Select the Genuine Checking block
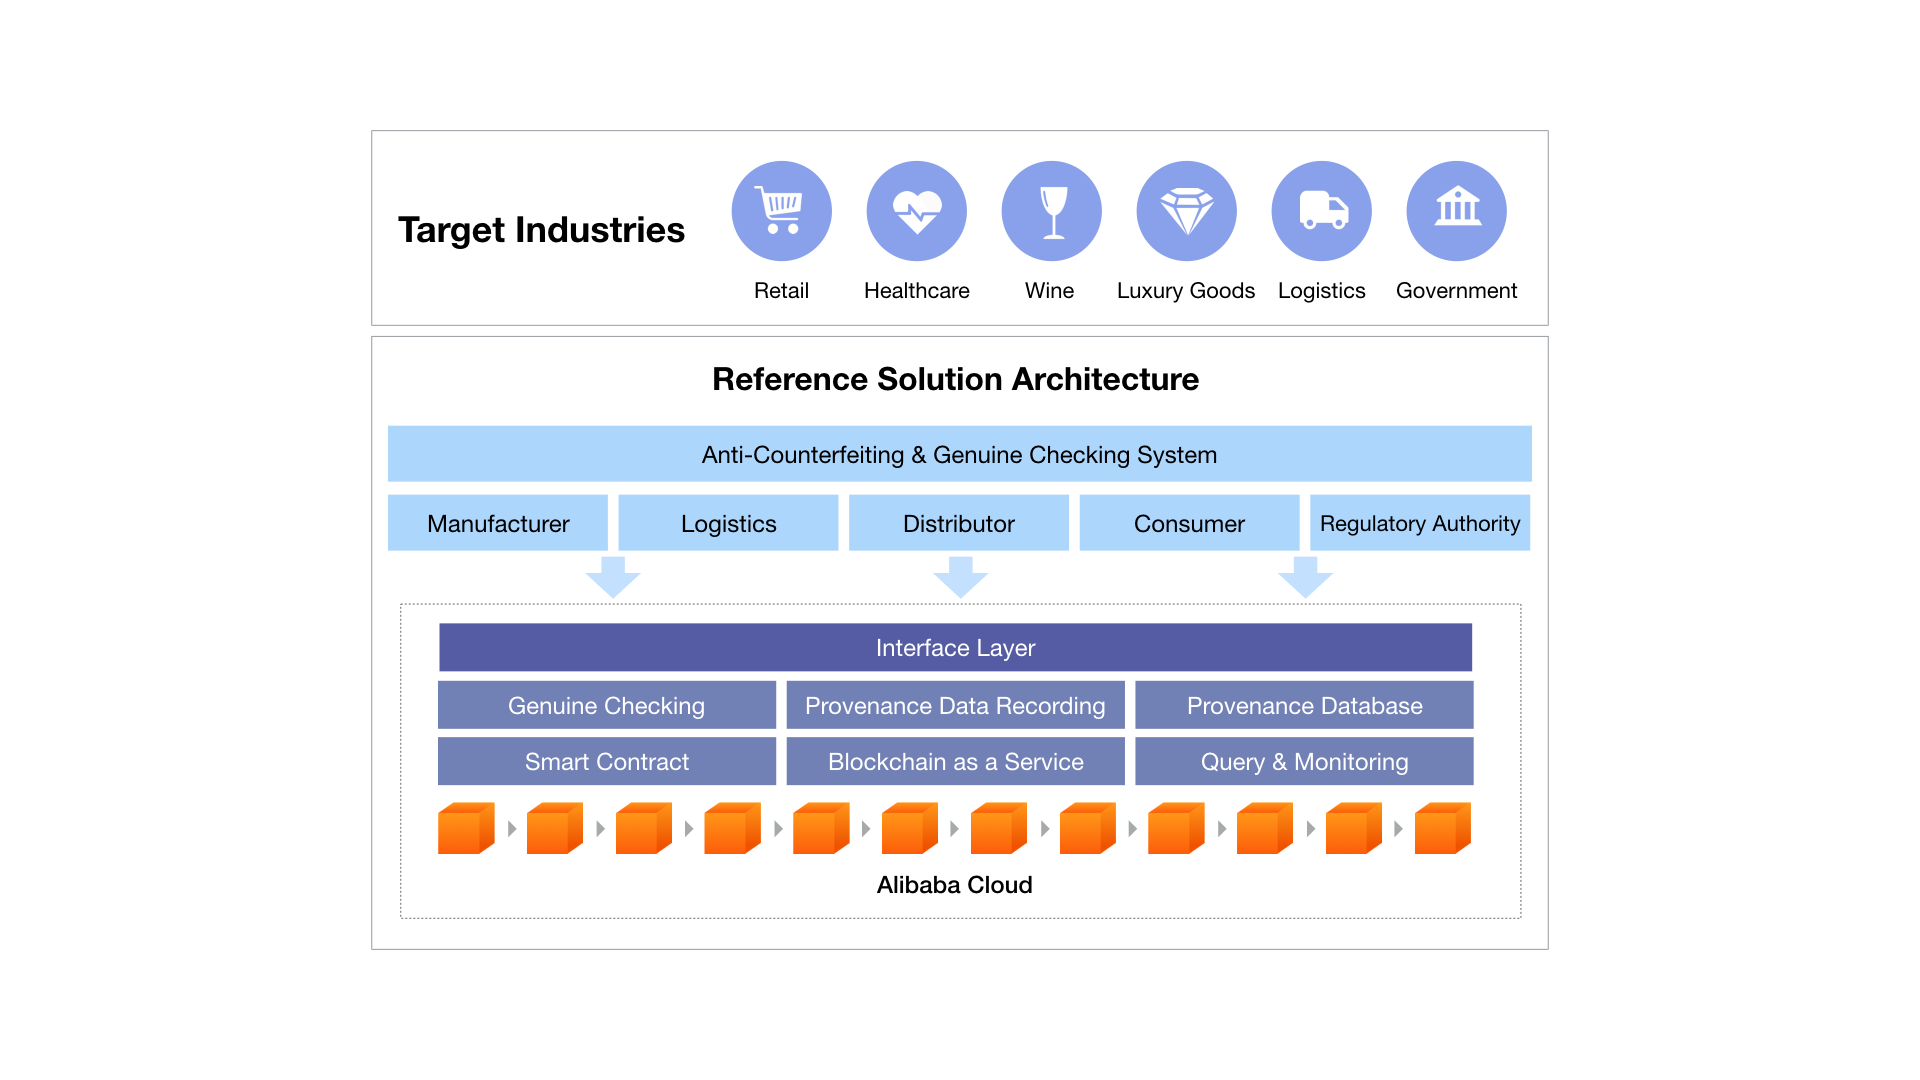Viewport: 1920px width, 1080px height. coord(607,705)
